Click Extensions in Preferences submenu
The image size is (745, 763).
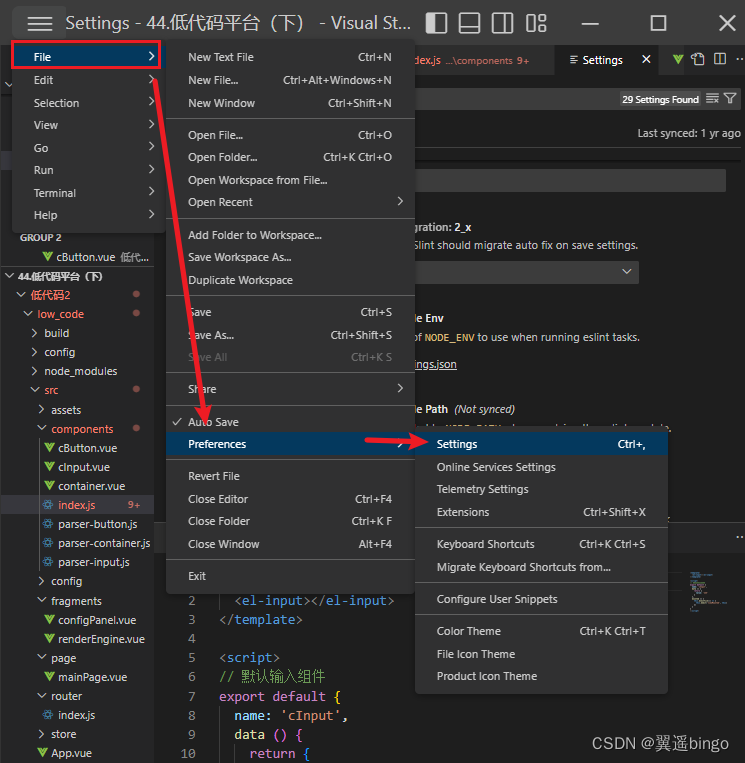pyautogui.click(x=541, y=512)
